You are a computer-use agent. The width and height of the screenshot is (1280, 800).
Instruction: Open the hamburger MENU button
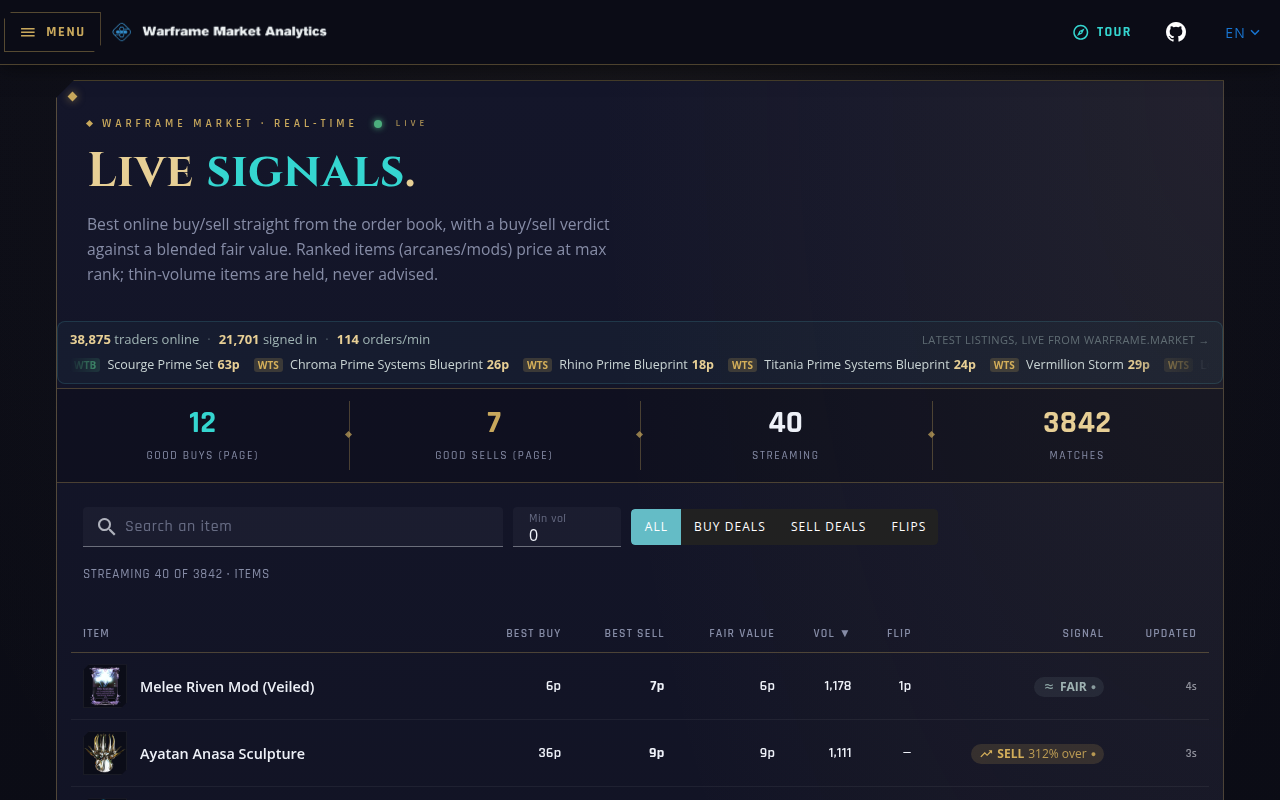point(52,32)
